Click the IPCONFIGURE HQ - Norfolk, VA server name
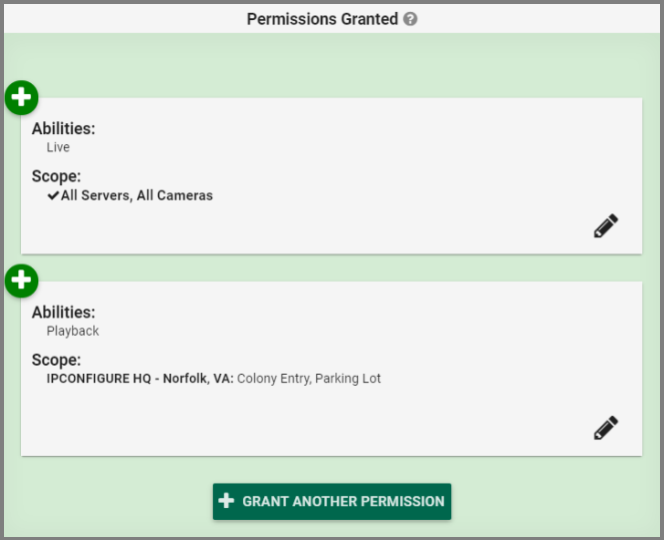 (x=139, y=379)
